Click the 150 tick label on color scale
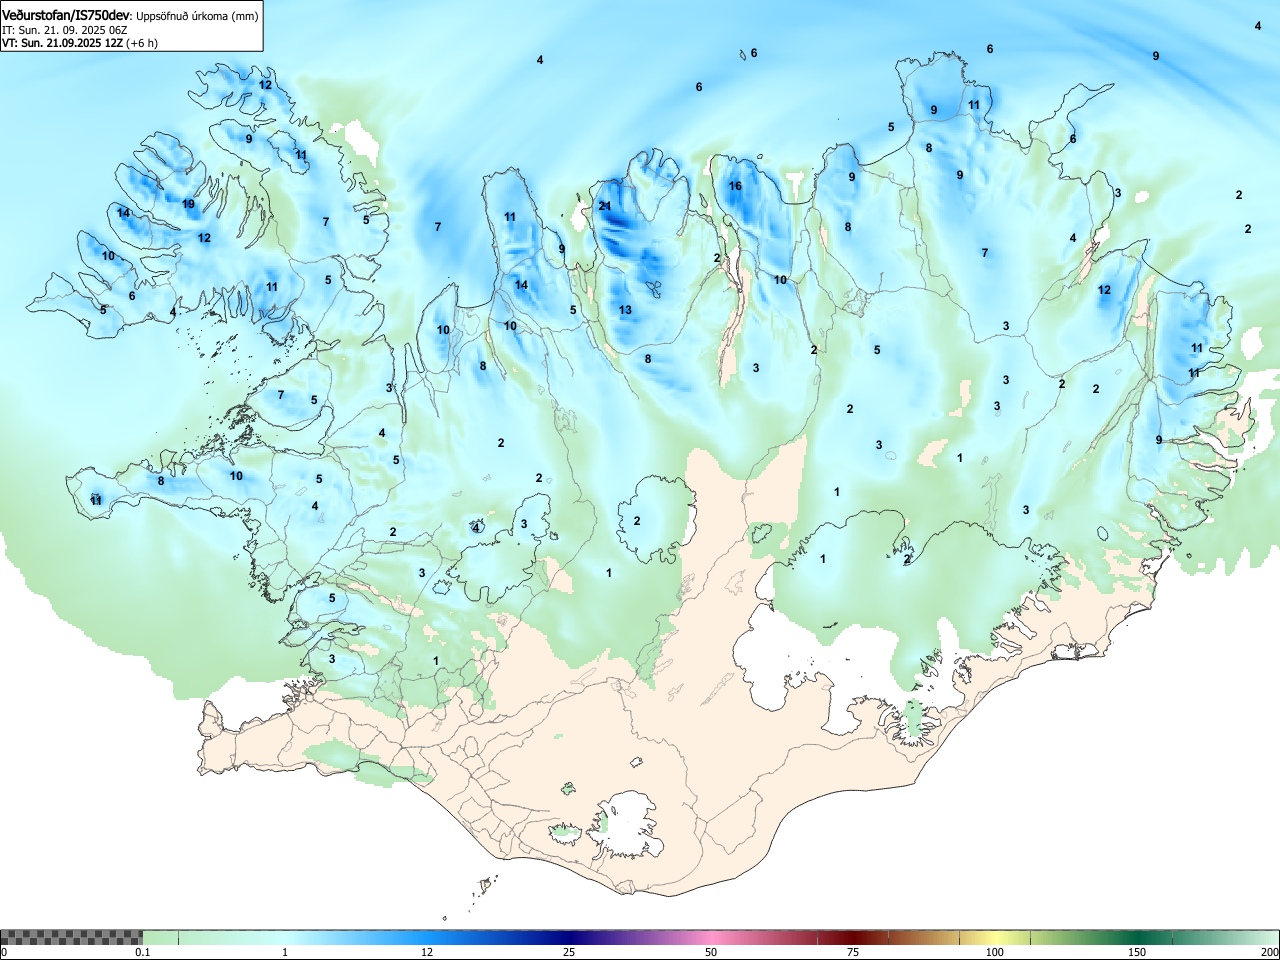1280x960 pixels. click(1137, 952)
